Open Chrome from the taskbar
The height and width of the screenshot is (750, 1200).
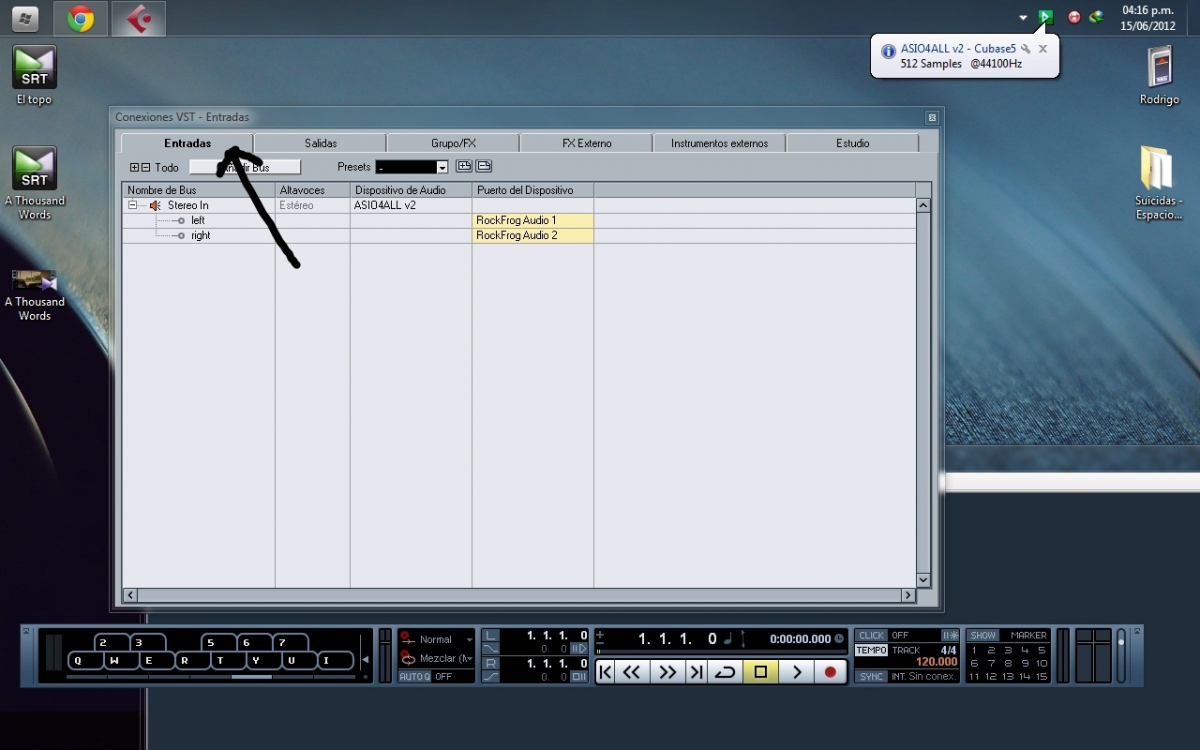click(x=81, y=18)
